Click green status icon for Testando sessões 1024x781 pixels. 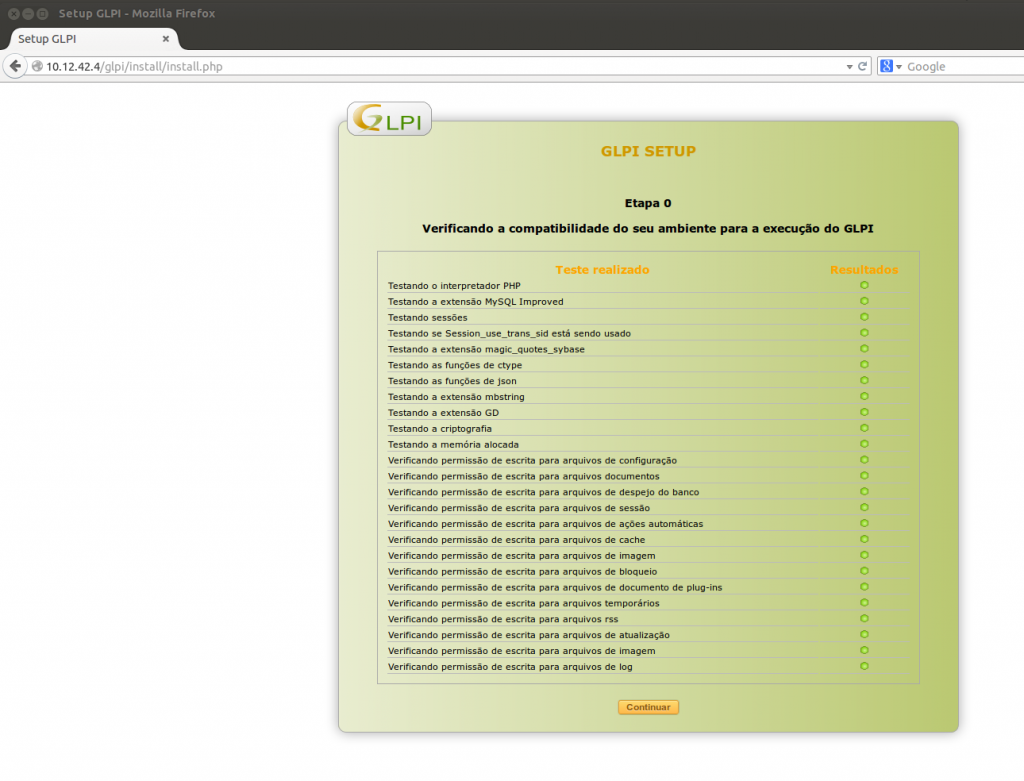(864, 317)
